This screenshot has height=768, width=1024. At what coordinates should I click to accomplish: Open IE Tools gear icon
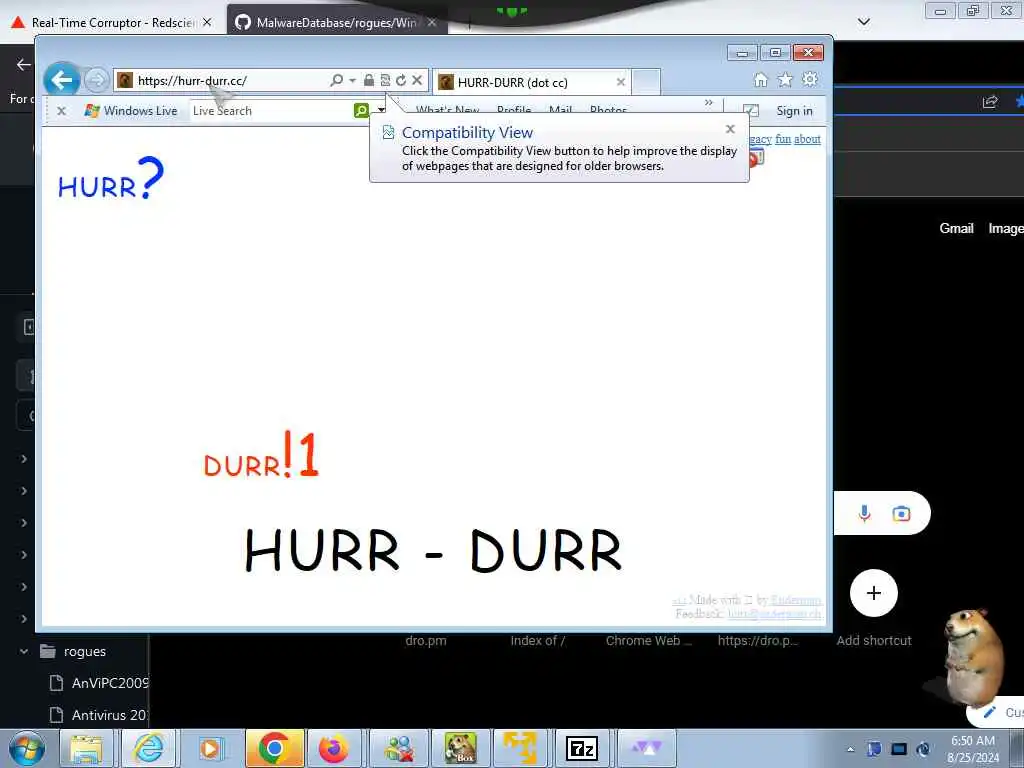[x=810, y=80]
